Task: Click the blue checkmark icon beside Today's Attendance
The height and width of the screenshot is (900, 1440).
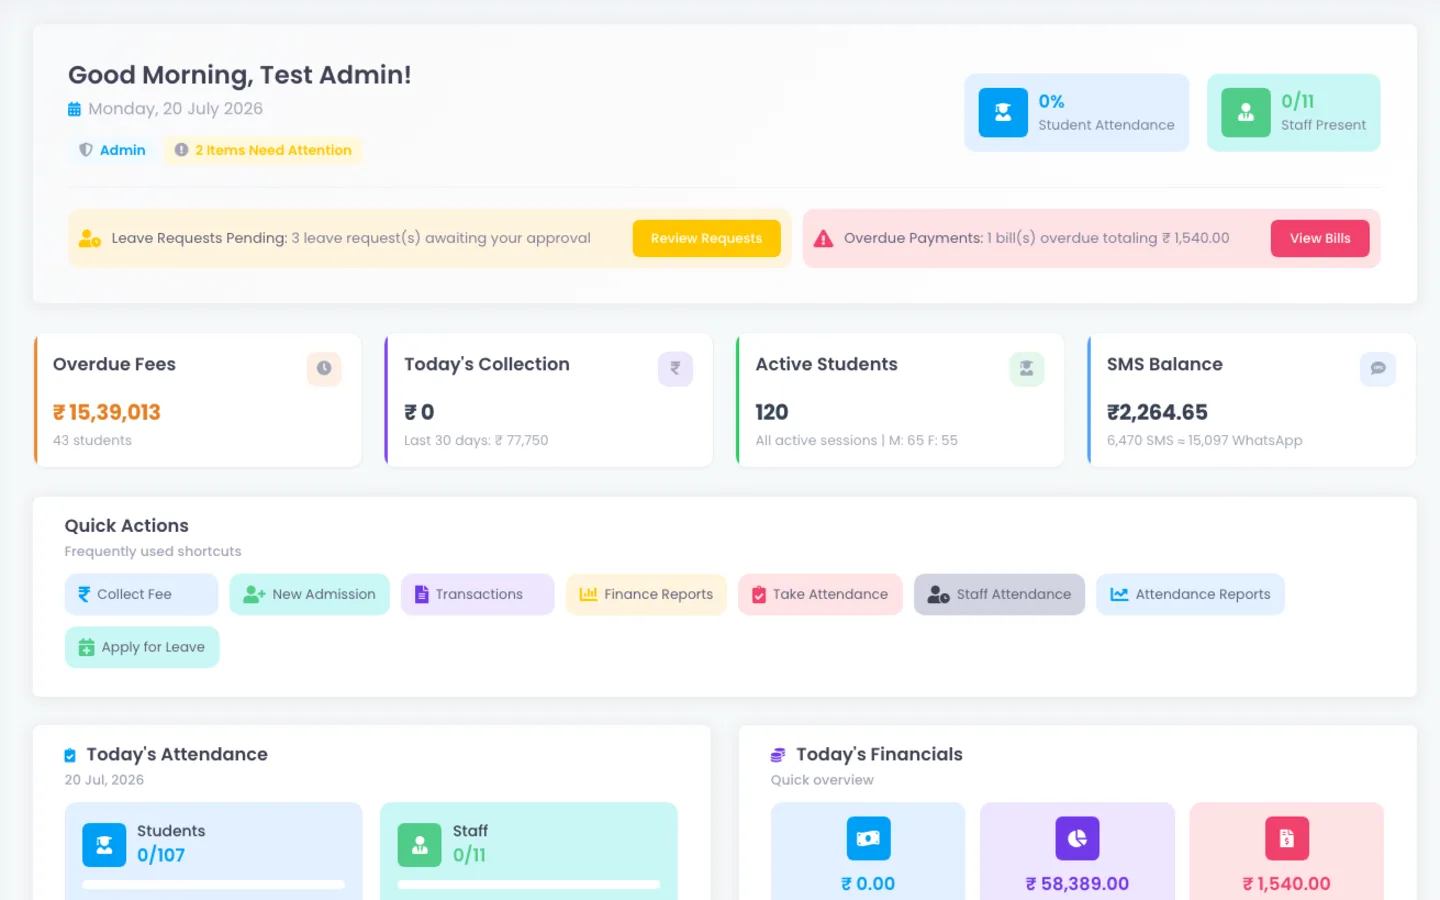Action: tap(70, 755)
